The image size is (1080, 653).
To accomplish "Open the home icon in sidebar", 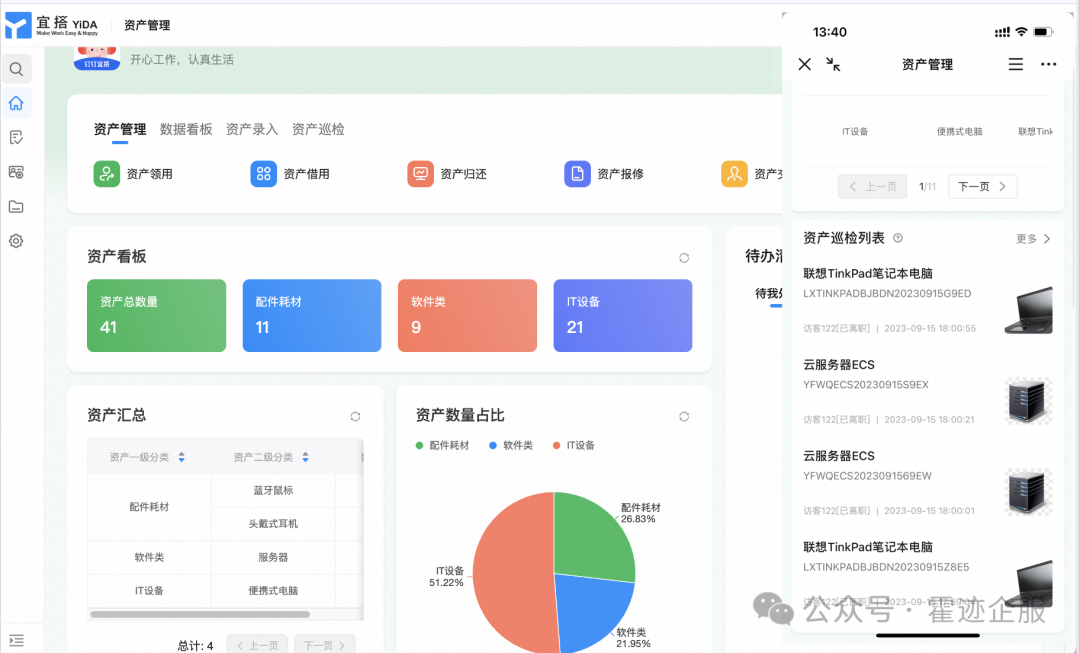I will 16,103.
